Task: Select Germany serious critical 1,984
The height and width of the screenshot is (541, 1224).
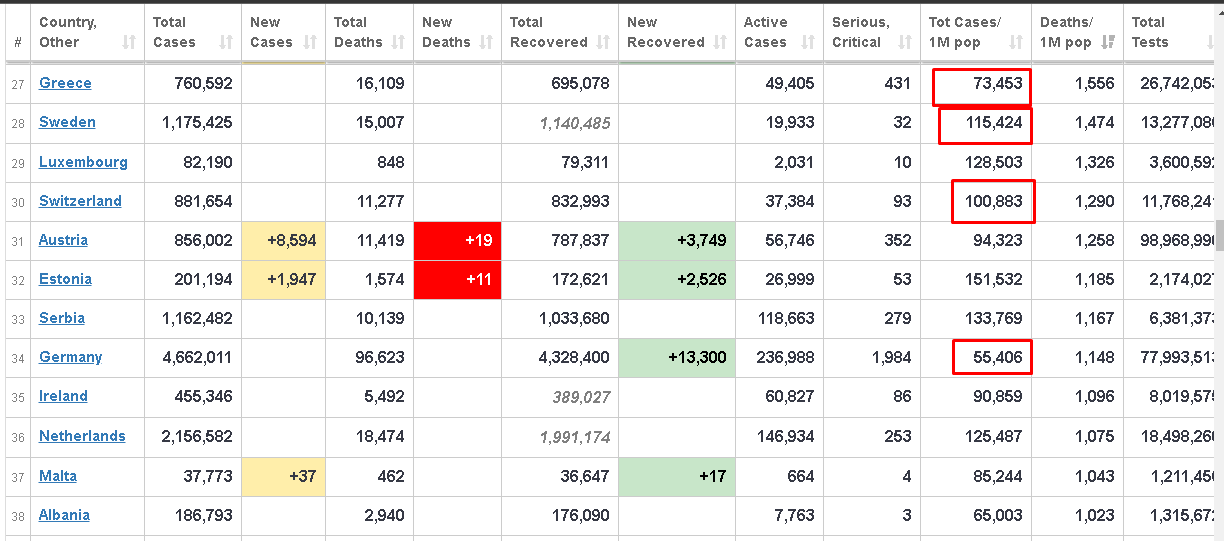Action: [891, 357]
